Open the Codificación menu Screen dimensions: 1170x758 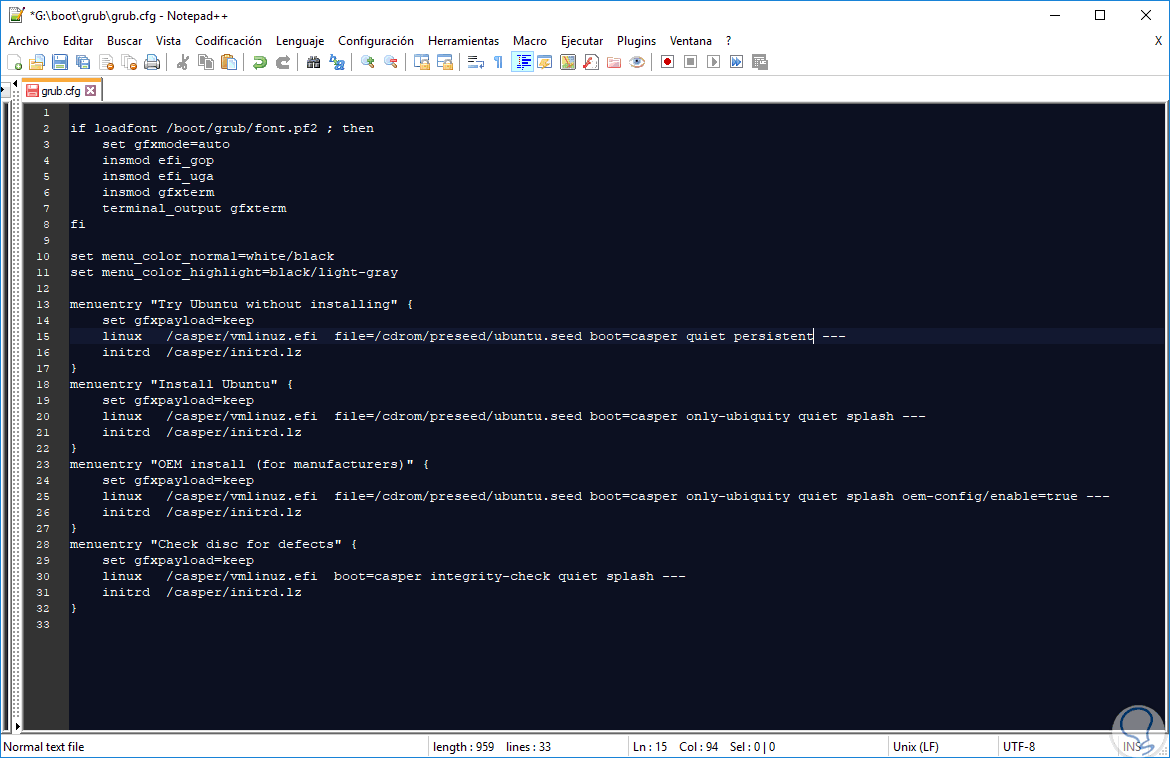[228, 41]
